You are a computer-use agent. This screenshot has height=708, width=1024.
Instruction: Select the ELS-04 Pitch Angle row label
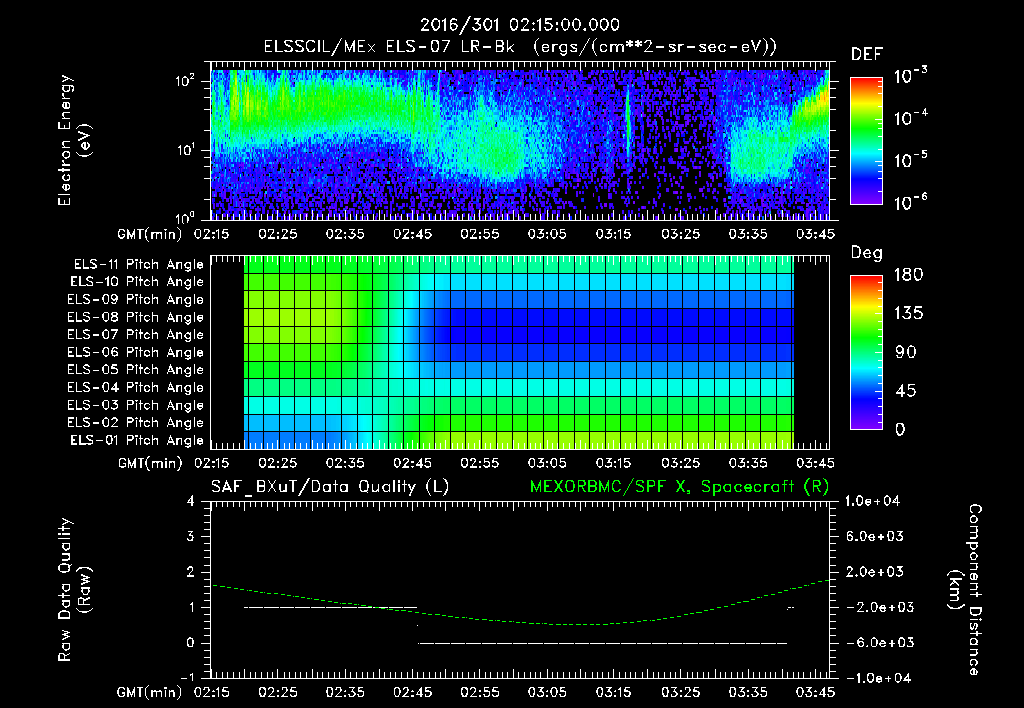tap(136, 387)
